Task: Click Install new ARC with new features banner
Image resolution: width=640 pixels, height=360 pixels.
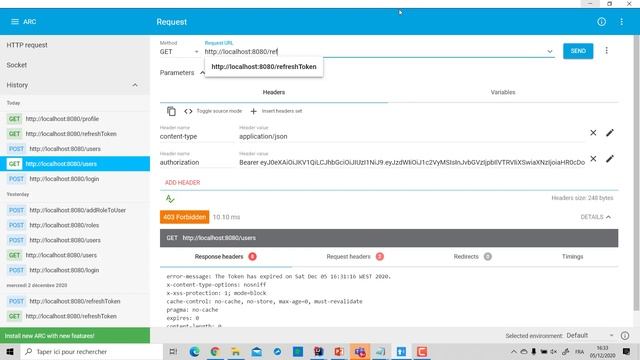Action: coord(75,336)
